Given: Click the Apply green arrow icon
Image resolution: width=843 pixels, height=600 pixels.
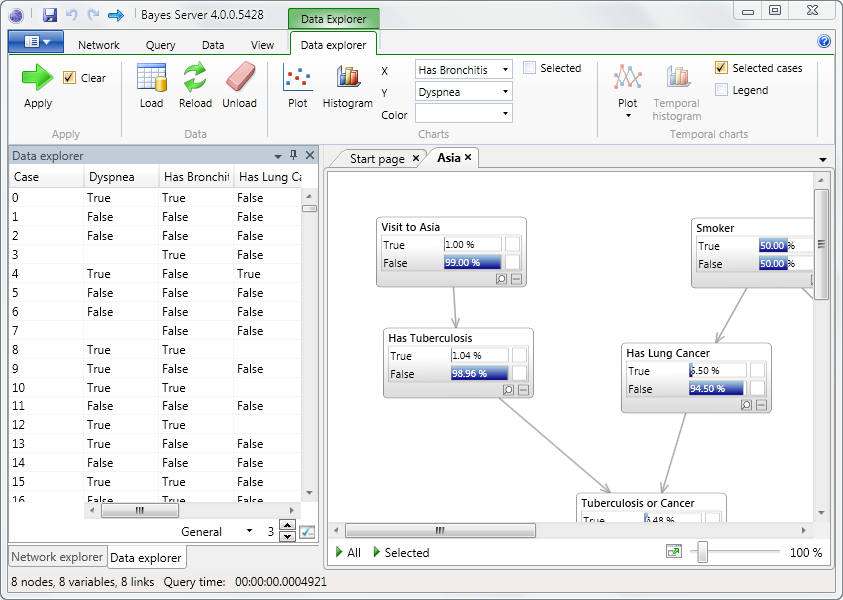Looking at the screenshot, I should [x=36, y=78].
